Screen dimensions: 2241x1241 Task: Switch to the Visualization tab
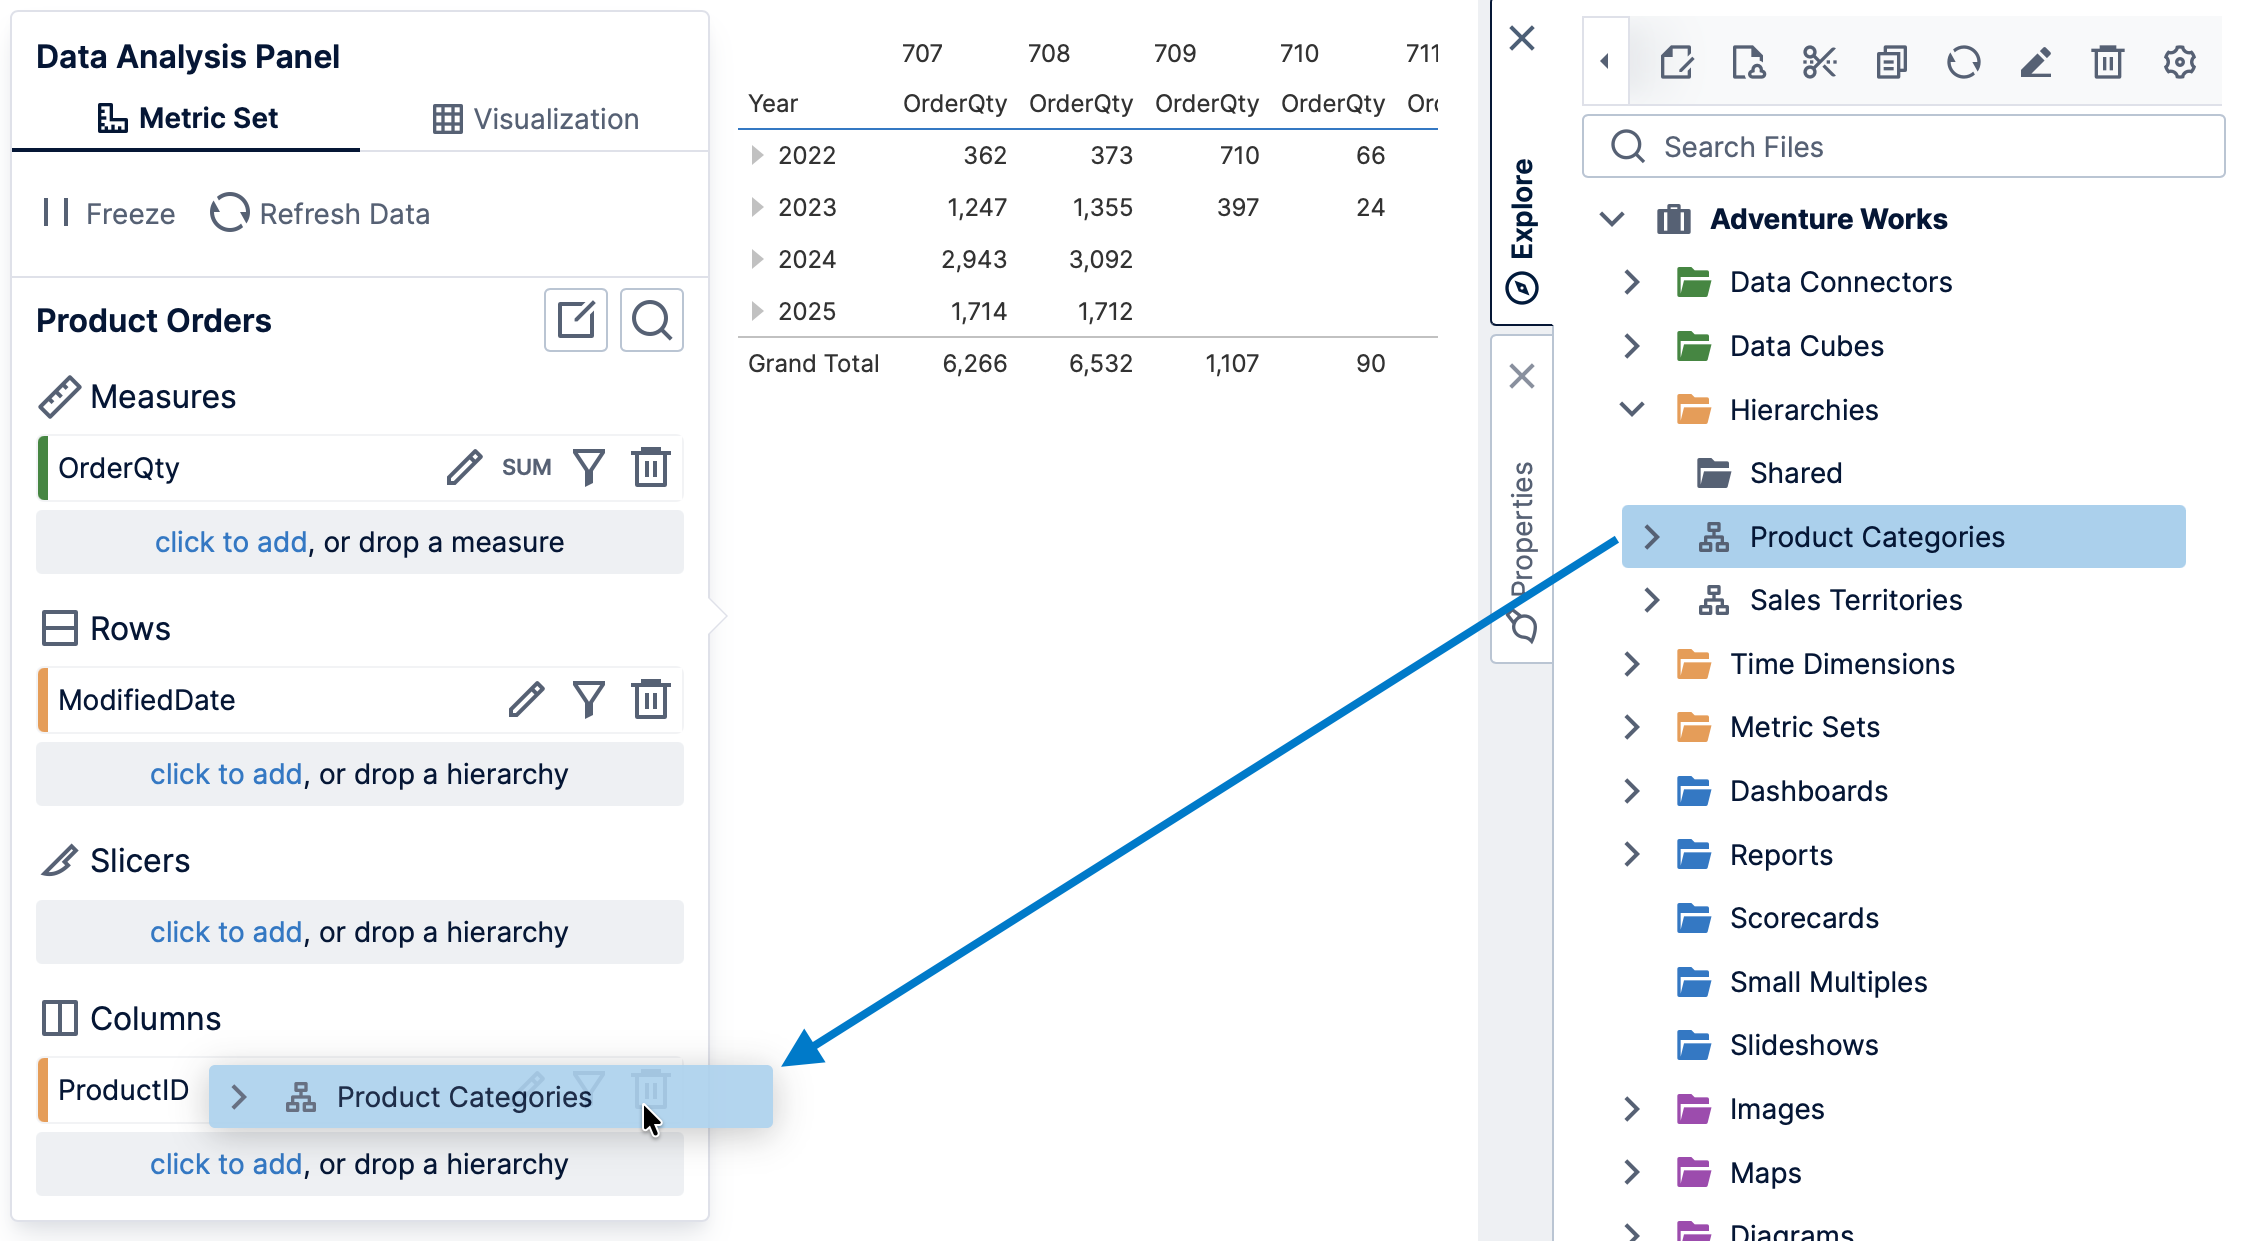tap(535, 119)
